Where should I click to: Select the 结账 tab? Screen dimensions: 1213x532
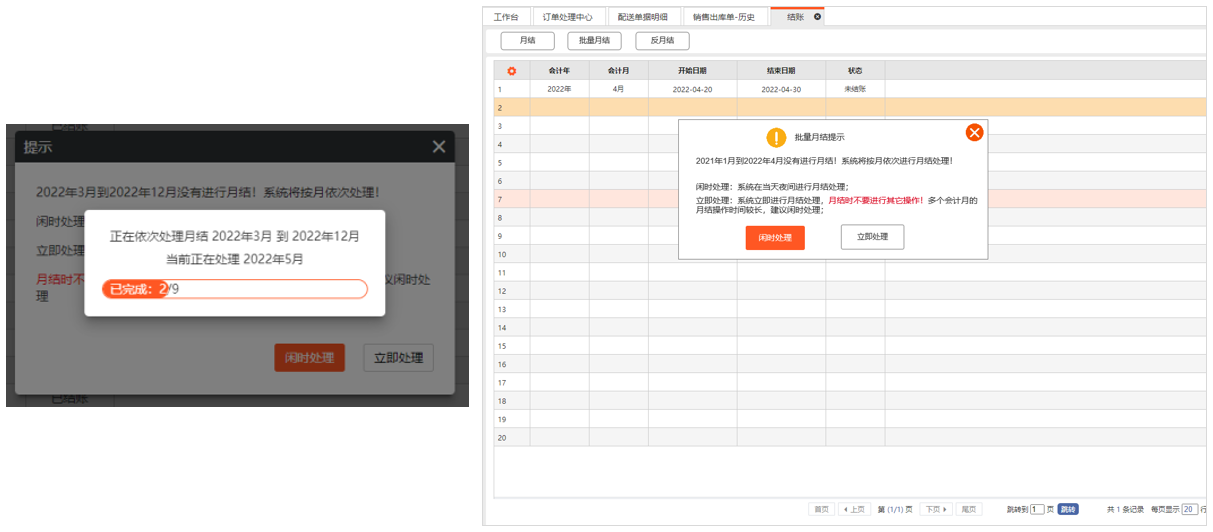(795, 17)
